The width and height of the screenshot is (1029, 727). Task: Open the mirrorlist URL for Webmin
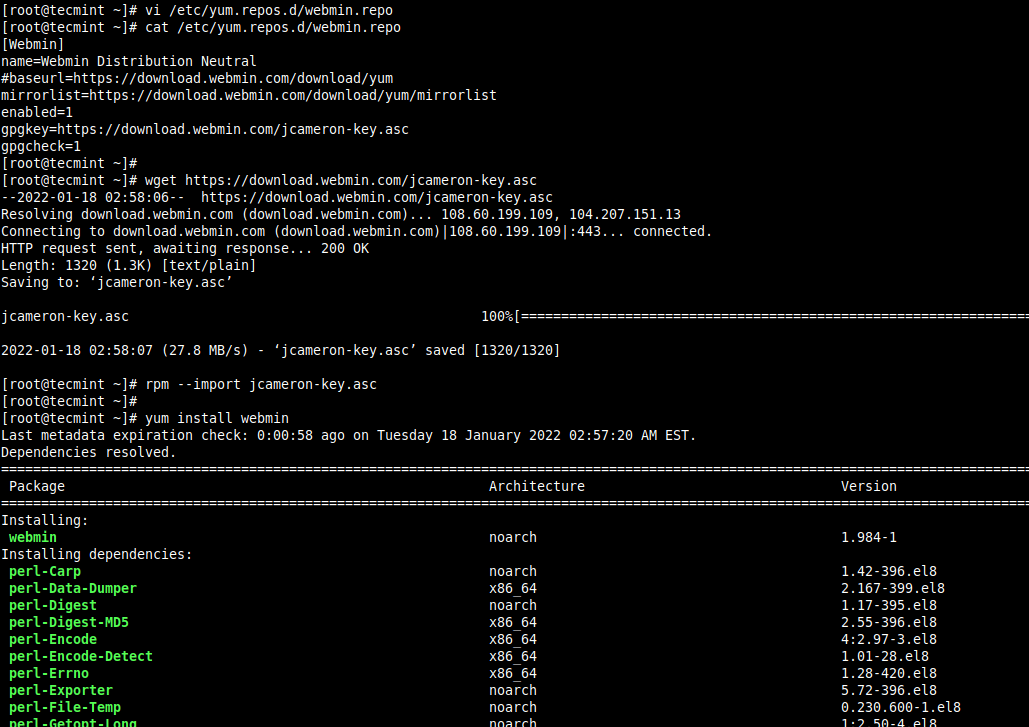(247, 95)
